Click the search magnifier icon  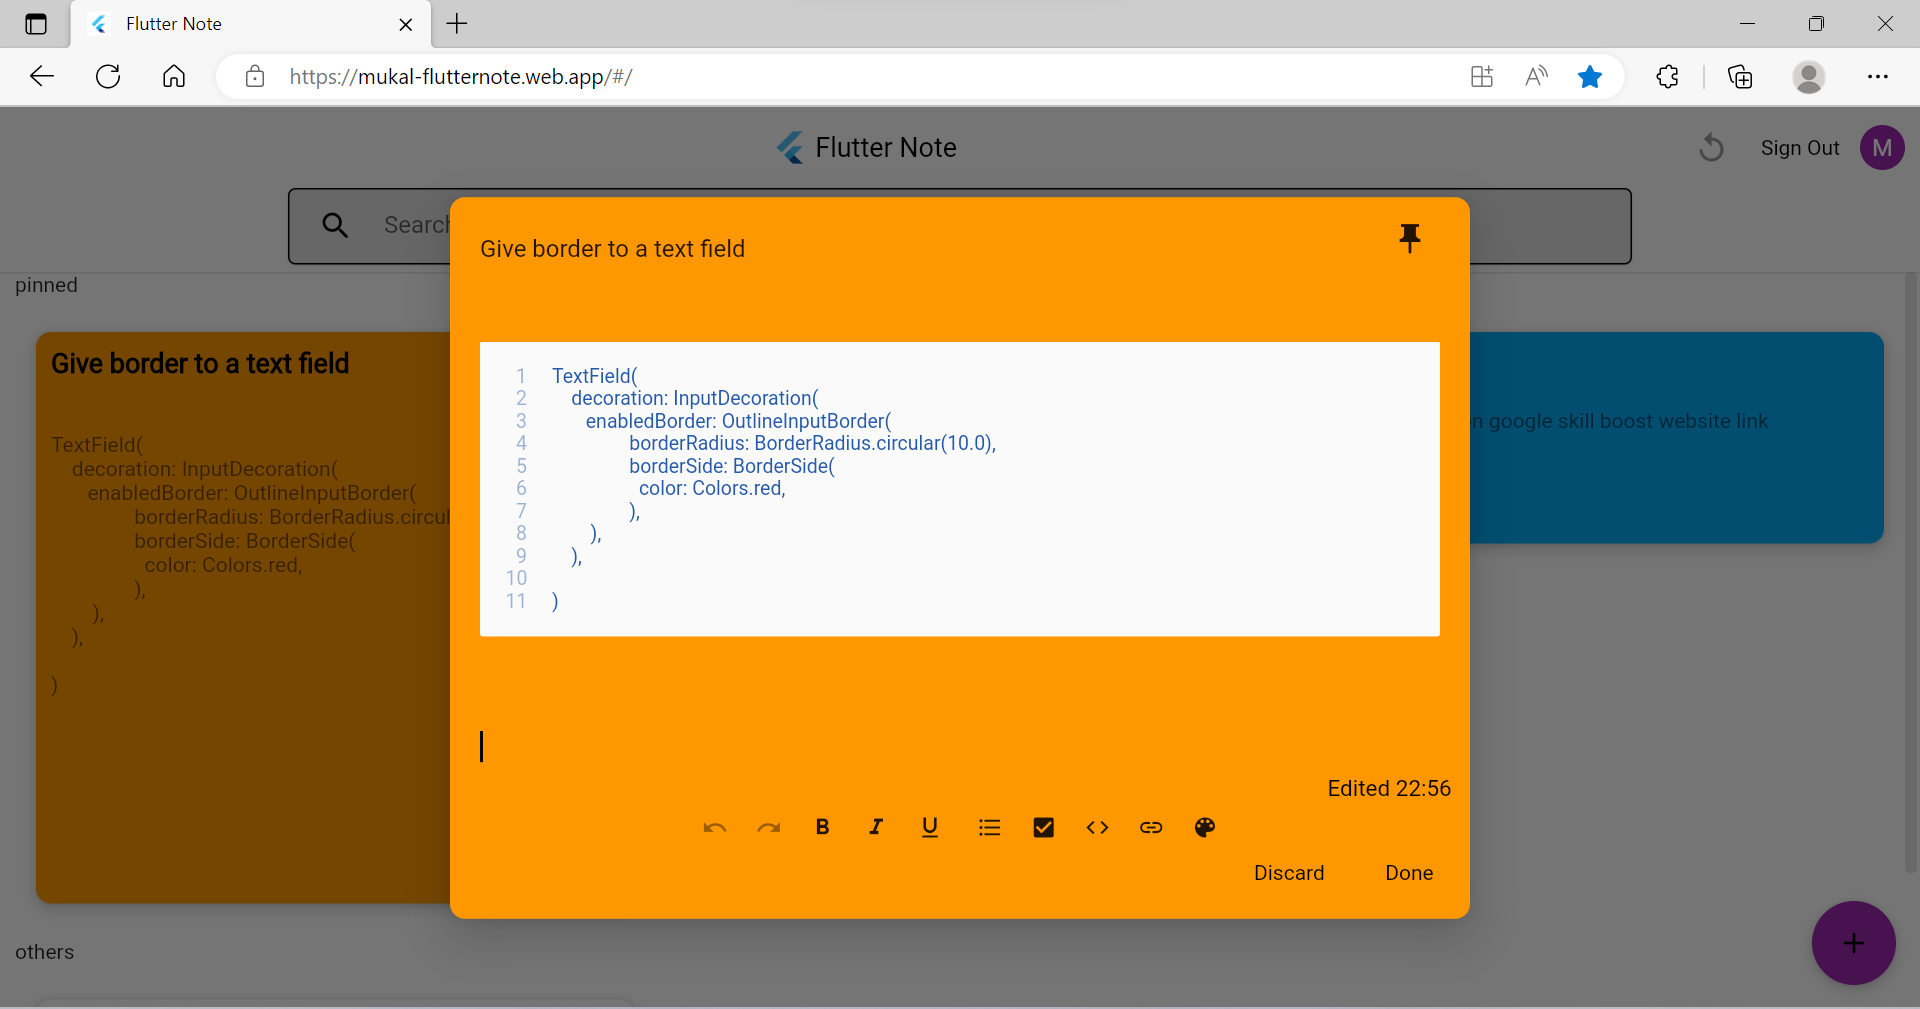tap(335, 225)
